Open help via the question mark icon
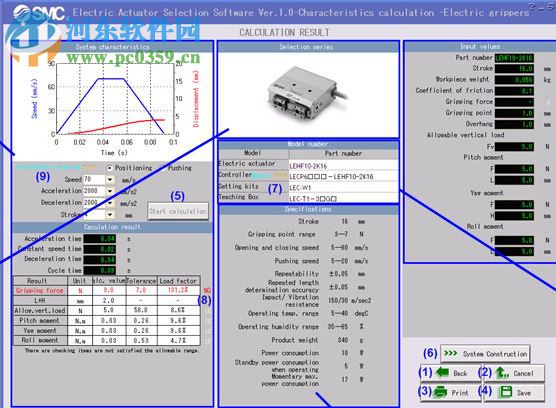 (532, 6)
